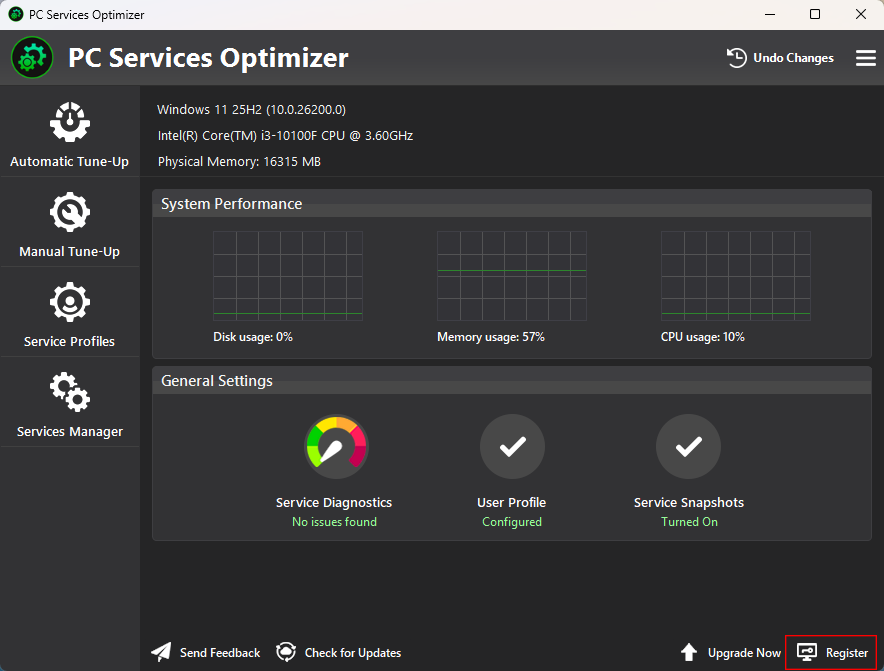Screen dimensions: 884x671
Task: Click the Send Feedback link
Action: click(220, 652)
